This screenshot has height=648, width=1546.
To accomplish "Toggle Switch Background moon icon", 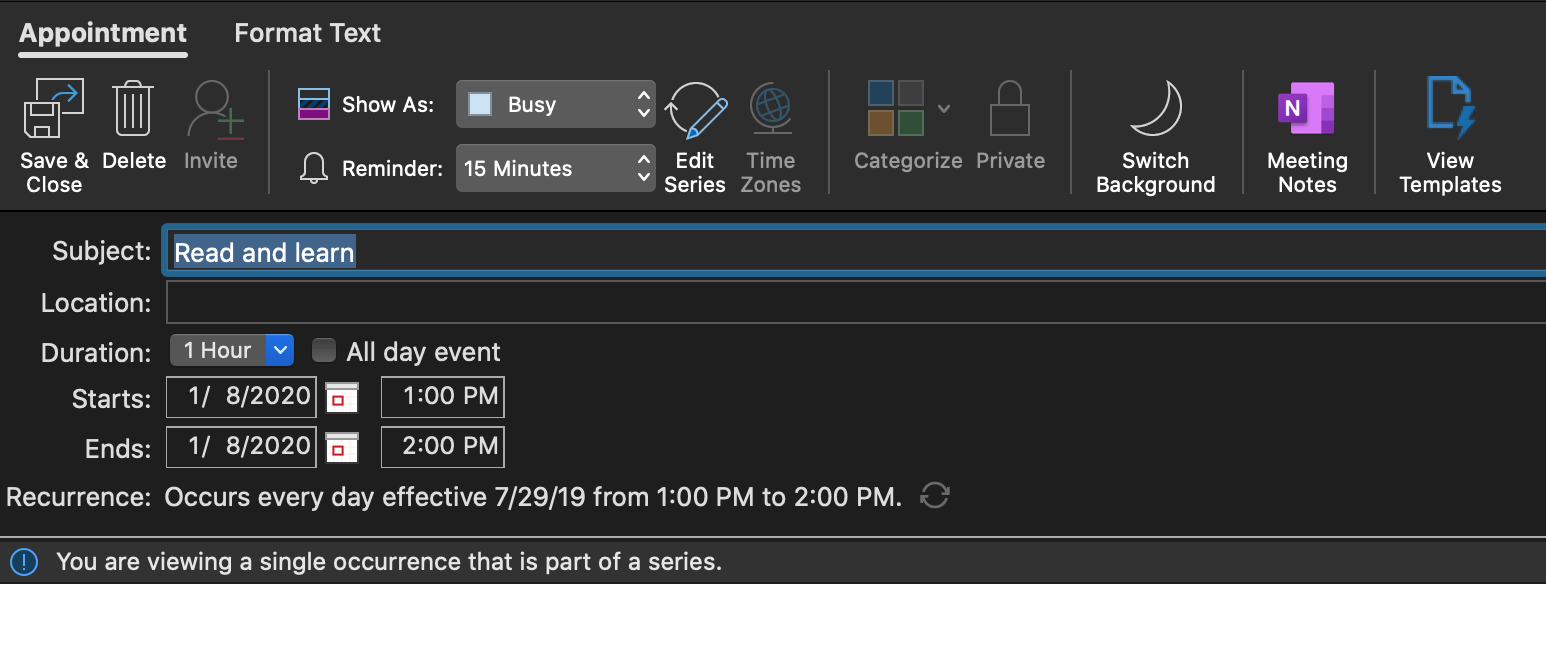I will [1156, 108].
